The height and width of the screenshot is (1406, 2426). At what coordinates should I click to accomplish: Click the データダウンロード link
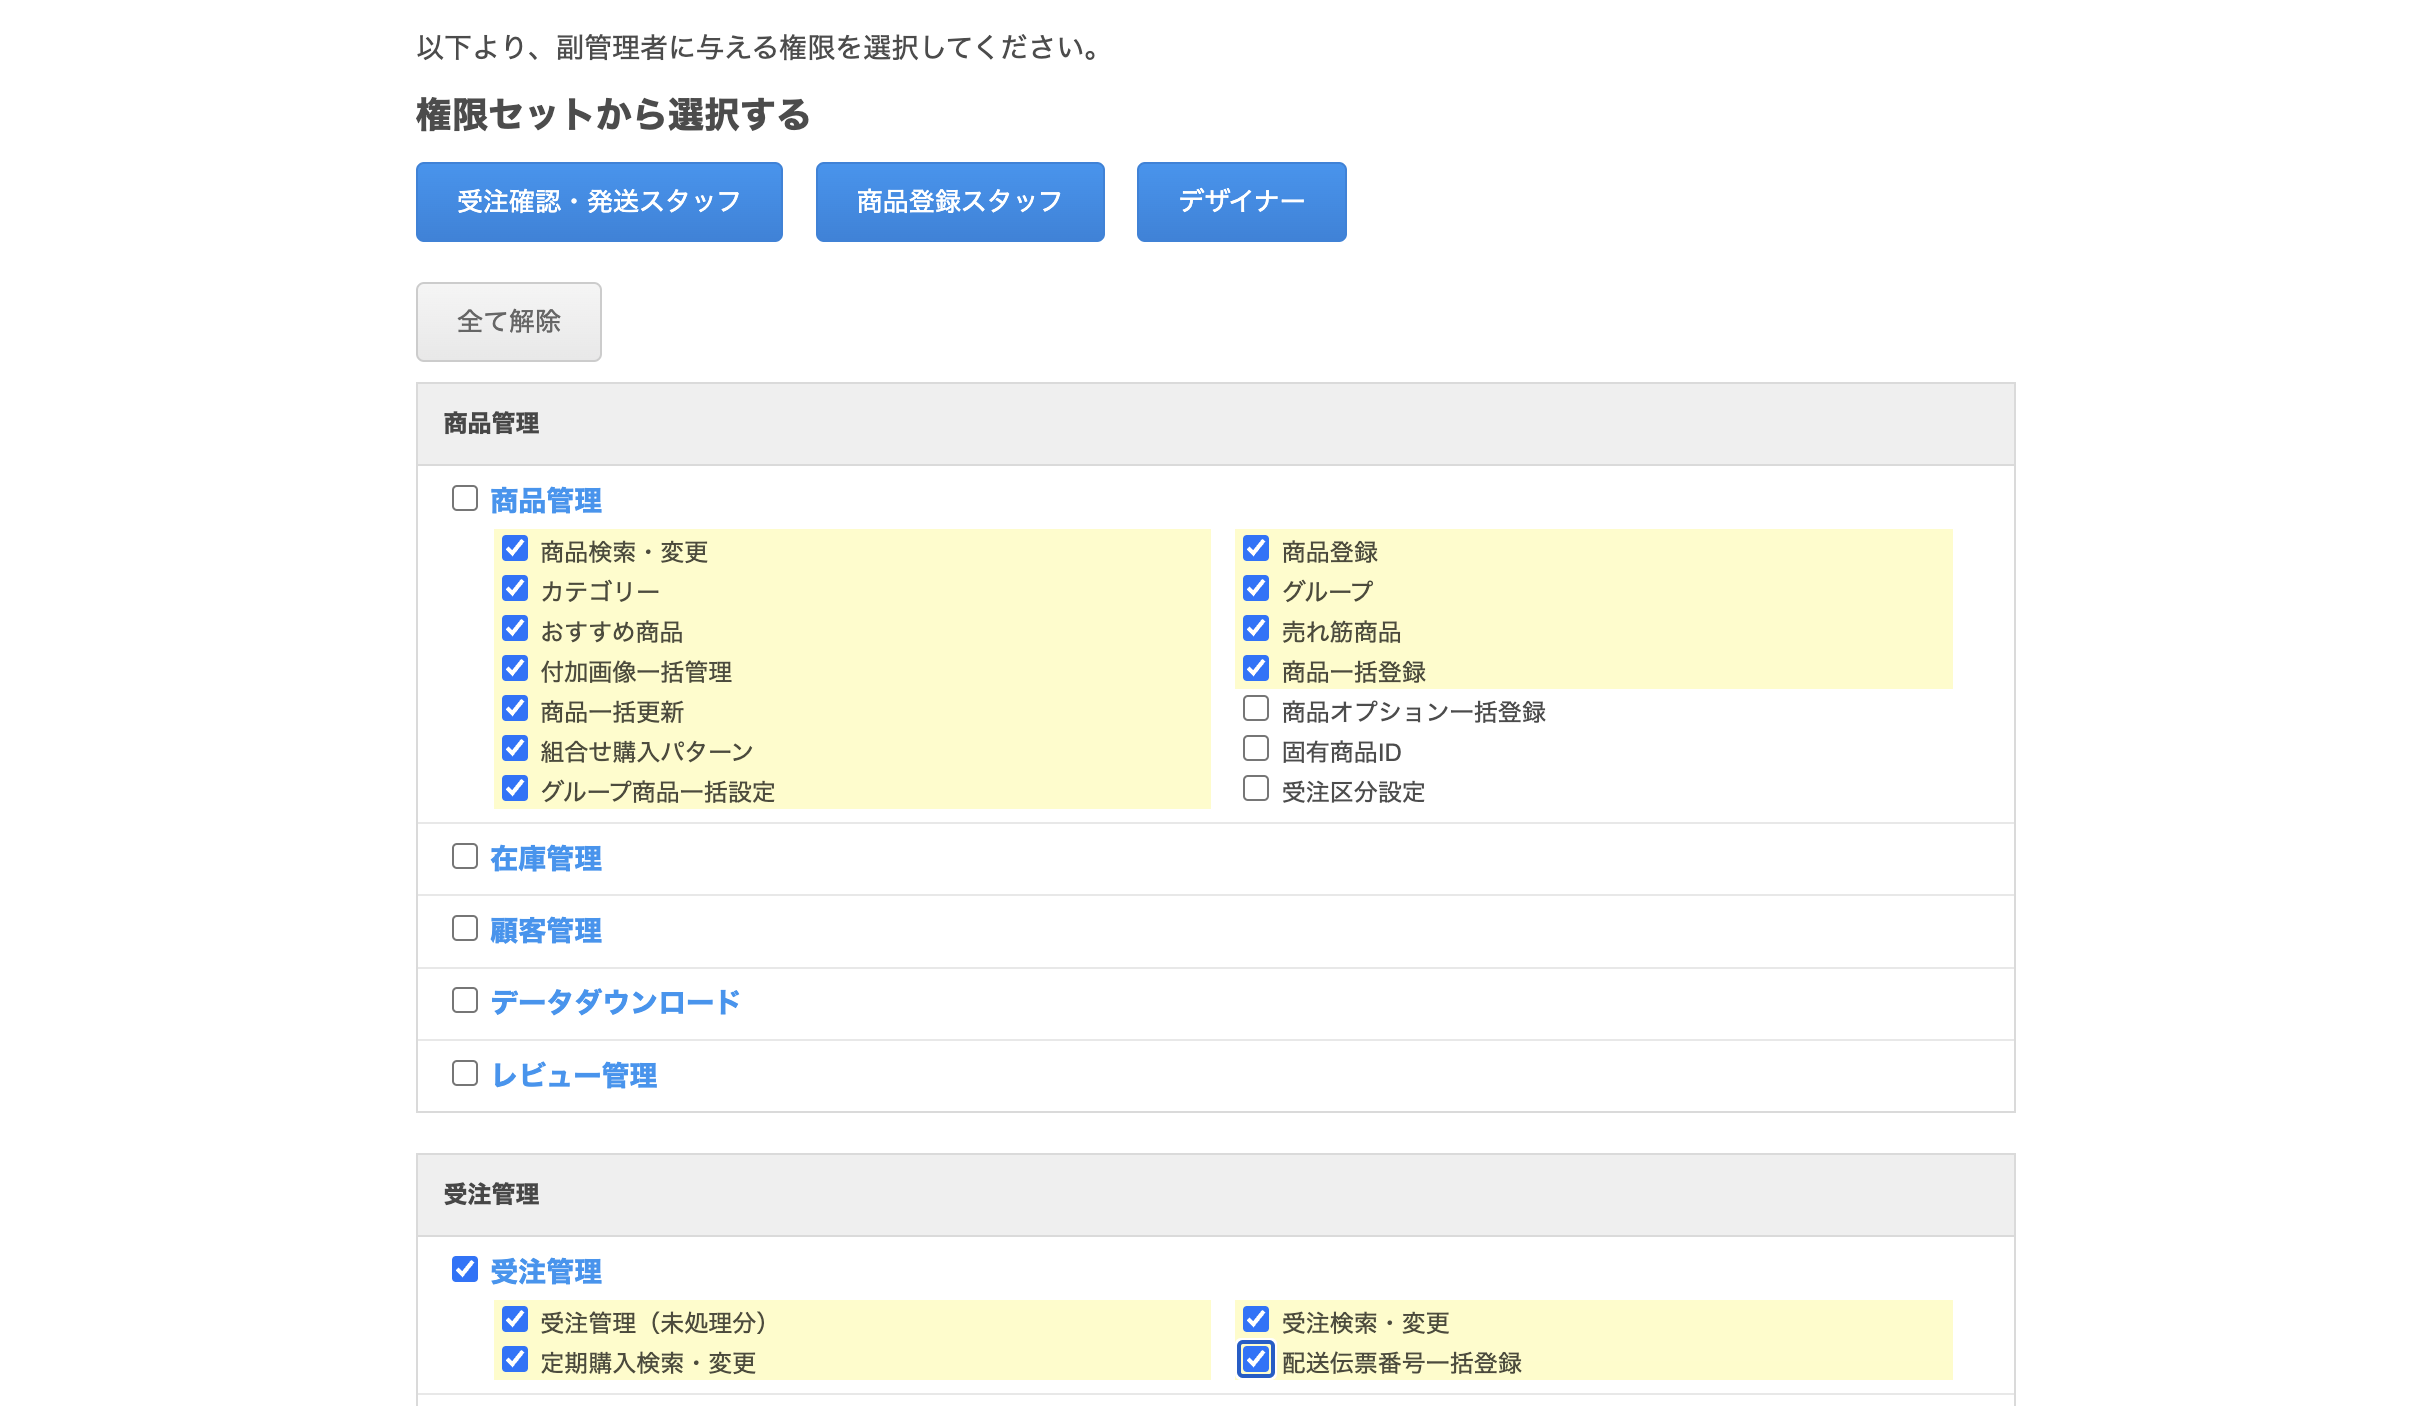pyautogui.click(x=615, y=1002)
